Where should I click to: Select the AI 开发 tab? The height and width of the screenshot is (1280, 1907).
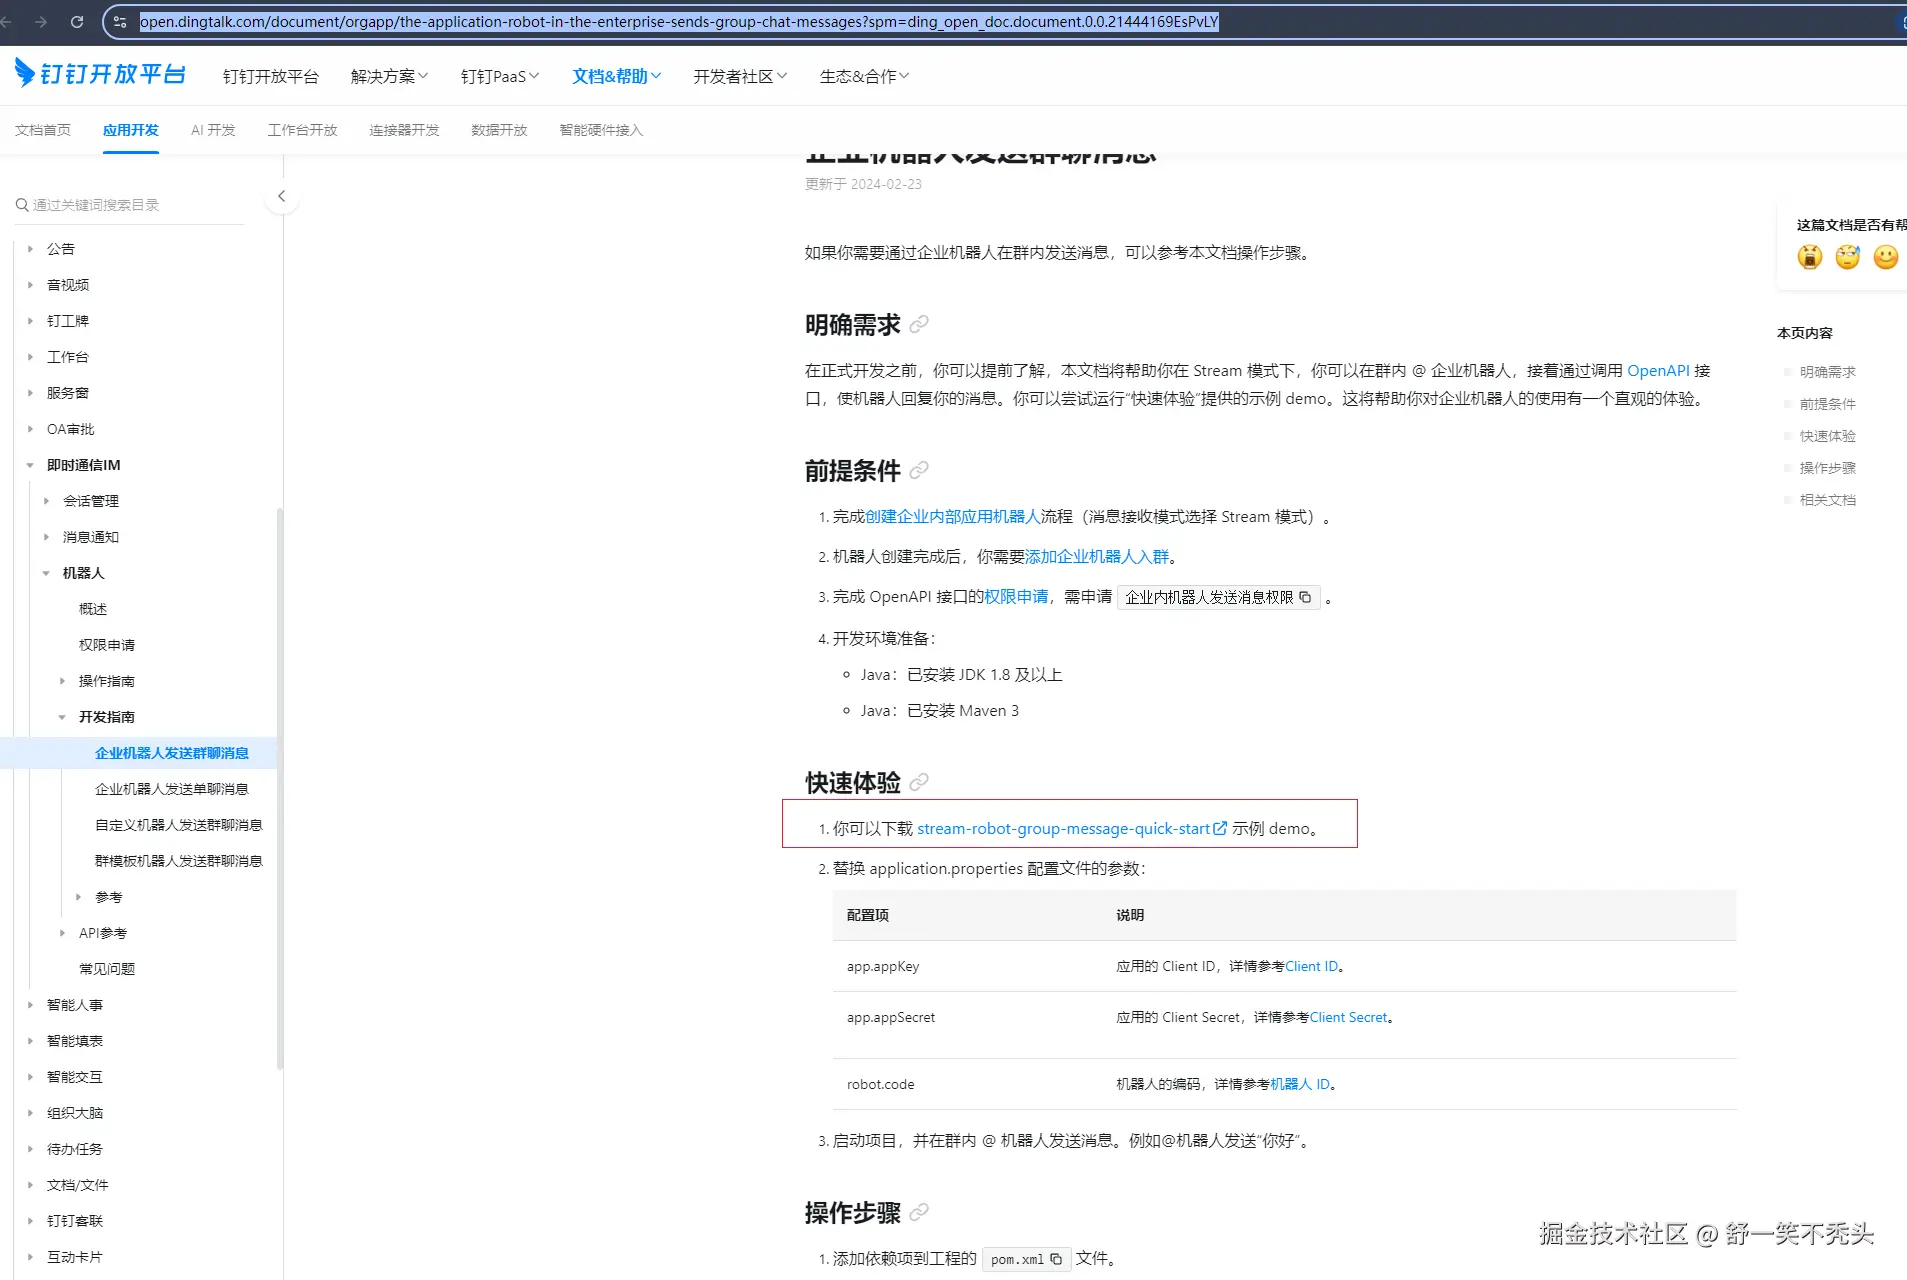[x=212, y=129]
